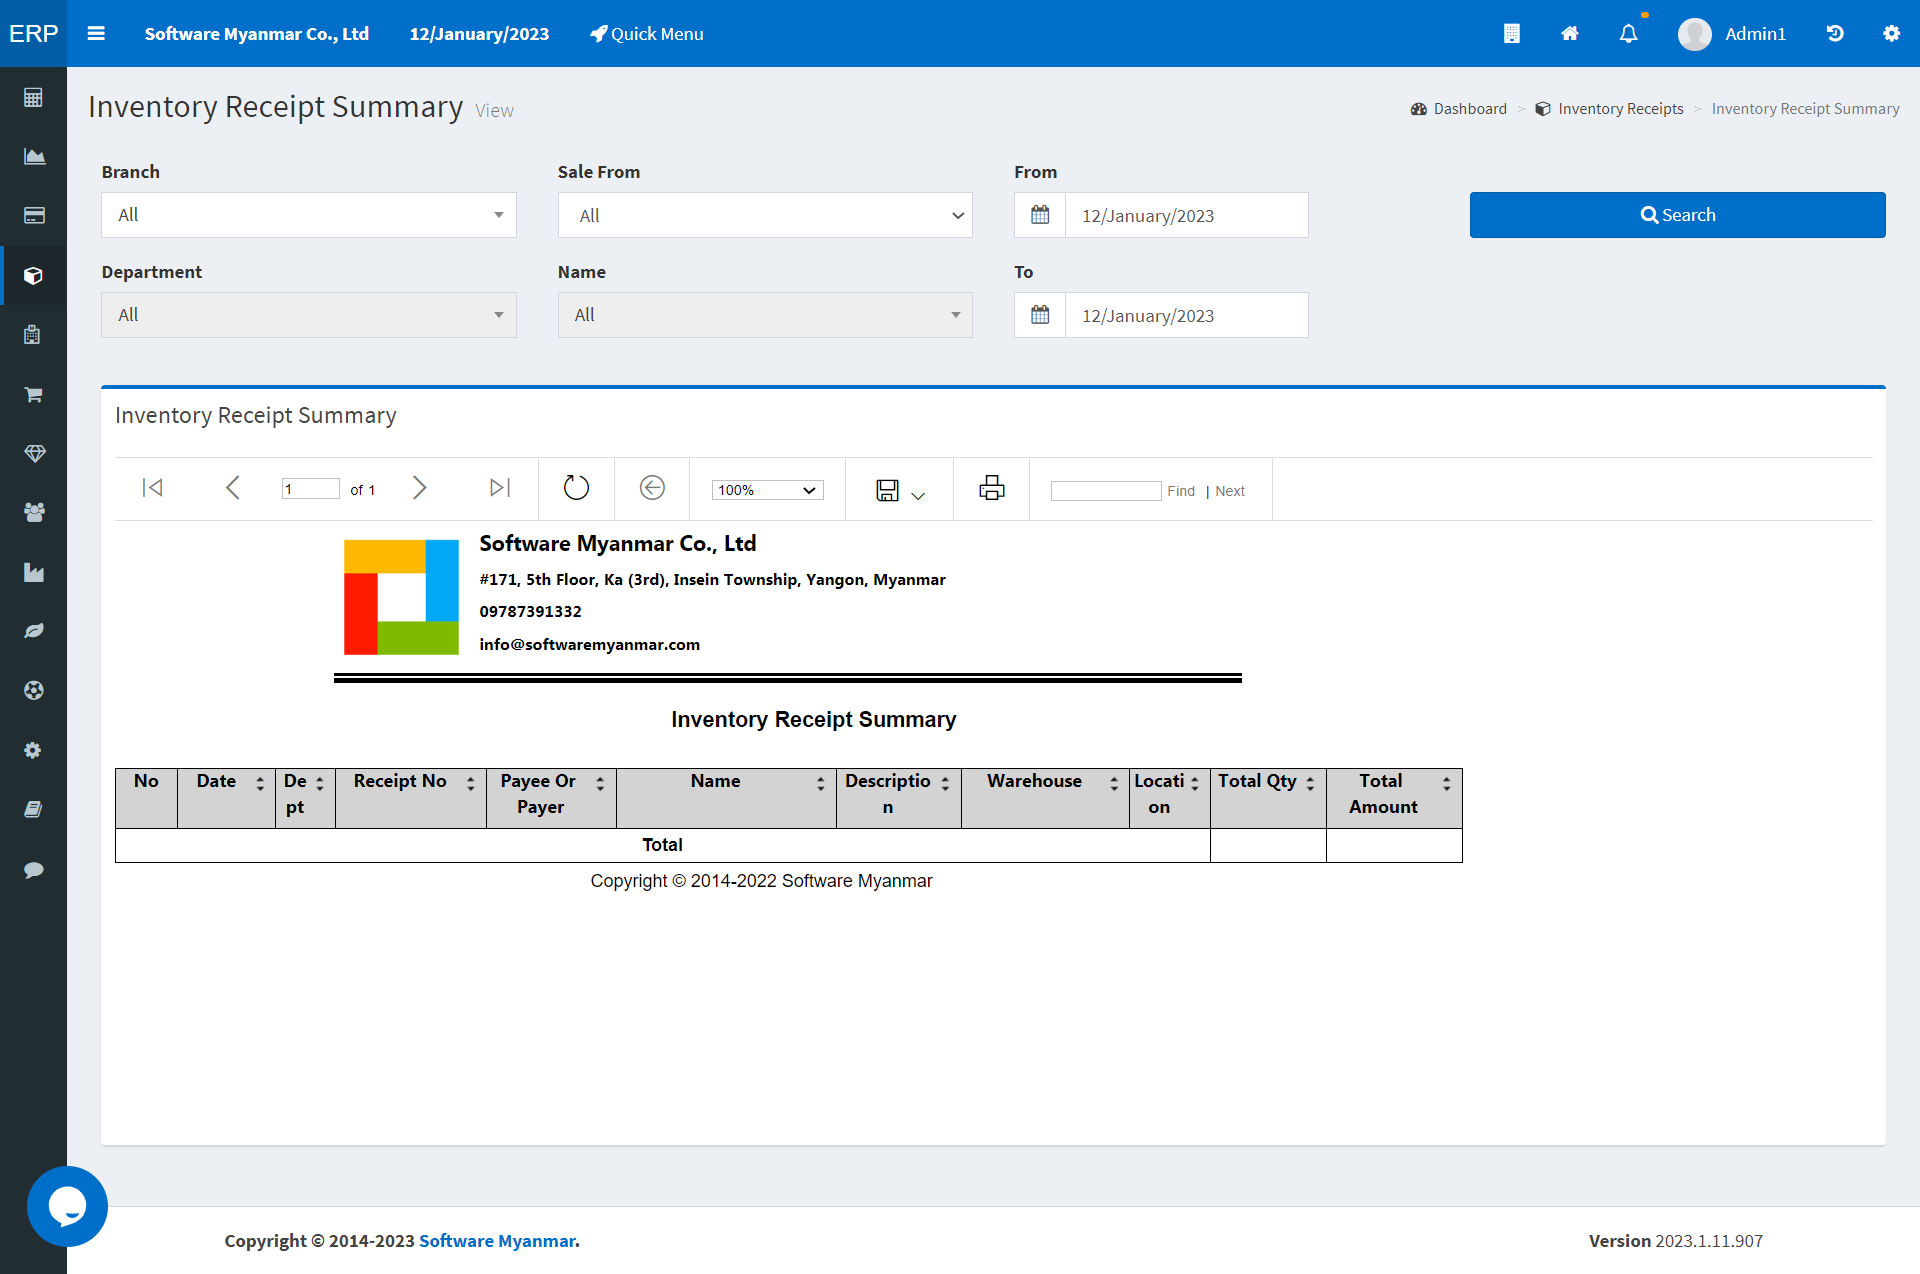Image resolution: width=1920 pixels, height=1274 pixels.
Task: Open Software Myanmar footer link
Action: (499, 1241)
